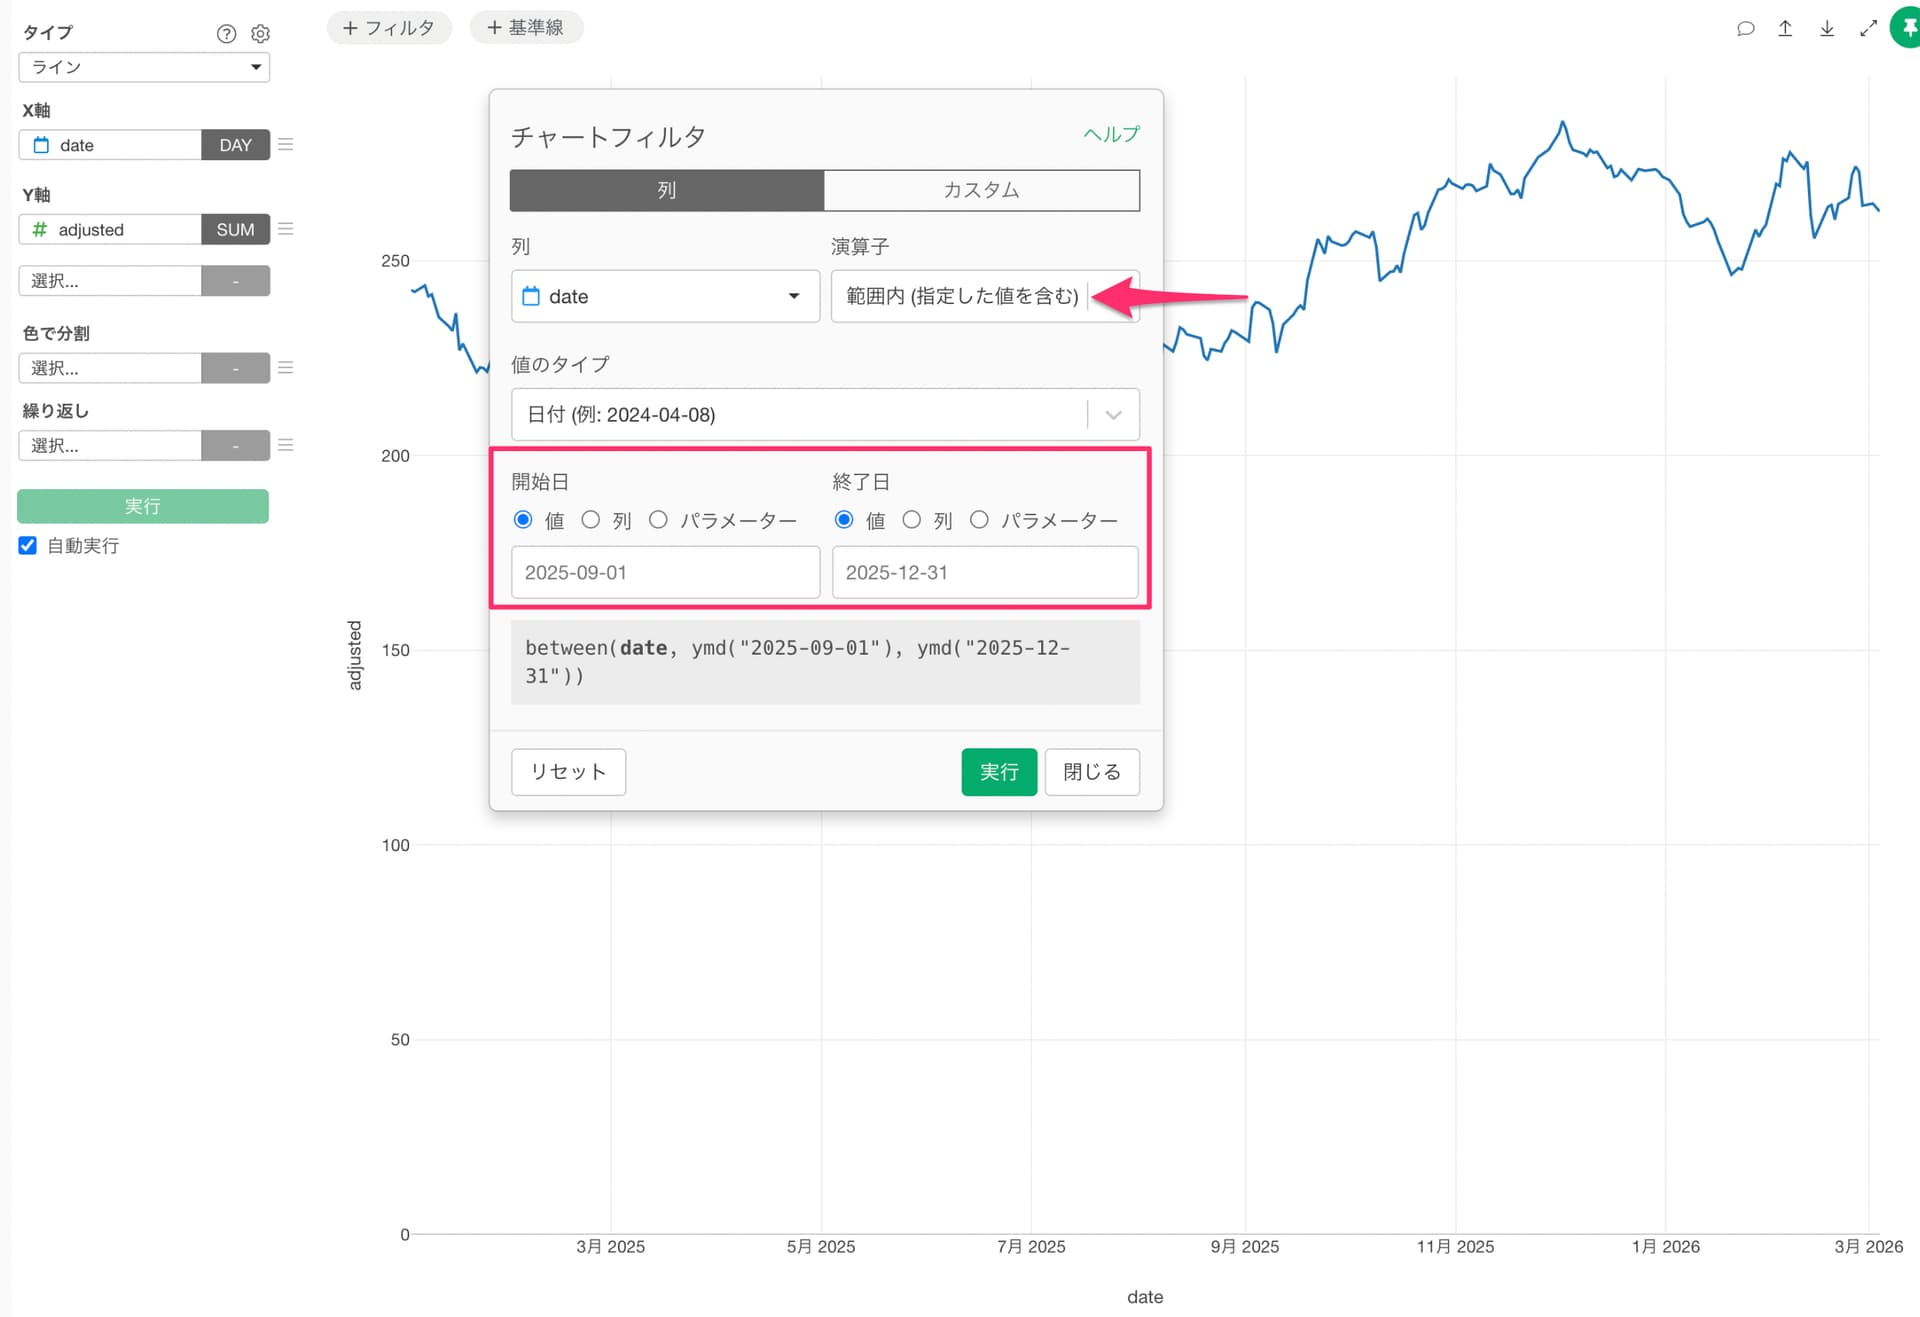Click the chart type help question-mark icon
The width and height of the screenshot is (1920, 1317).
click(x=226, y=34)
